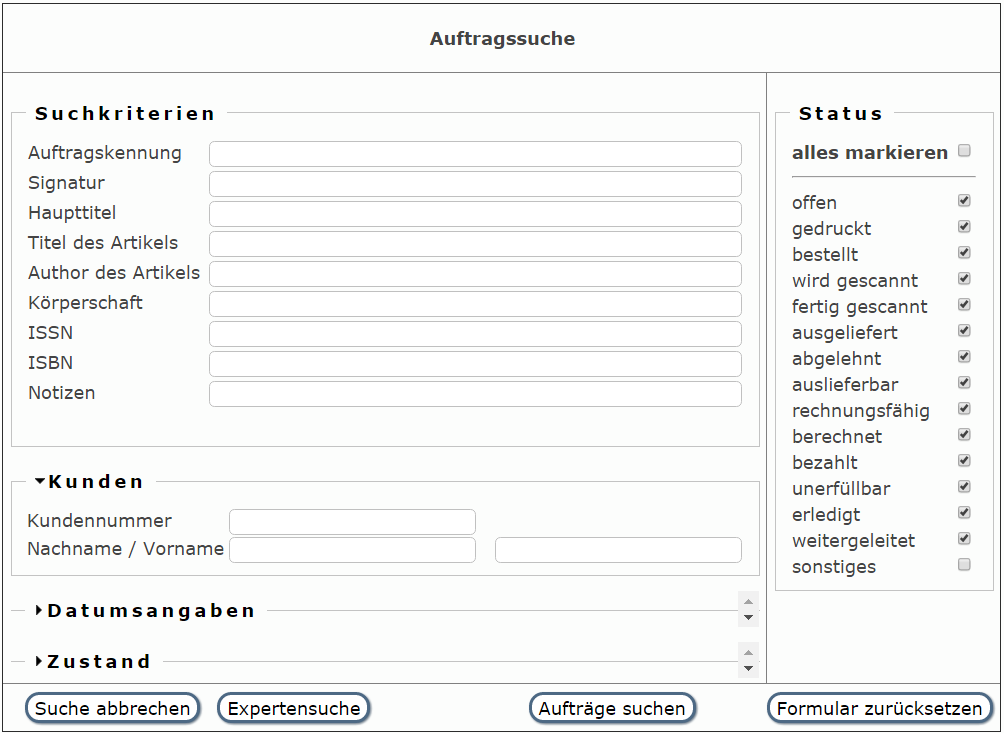Click into the ISBN text field
Viewport: 1004px width, 733px height.
pyautogui.click(x=475, y=364)
